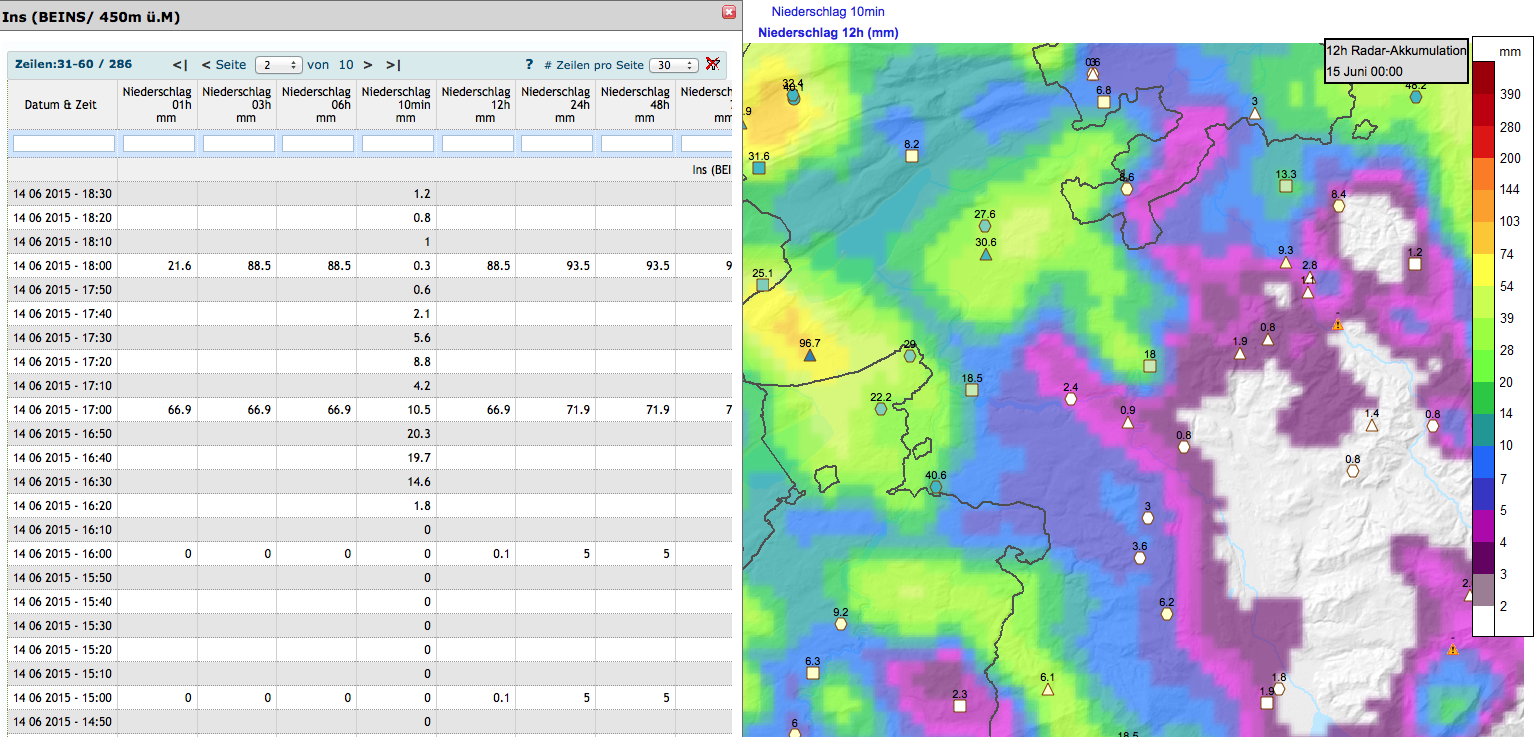
Task: Click the 27.6 mm hexagon station marker
Action: [985, 226]
